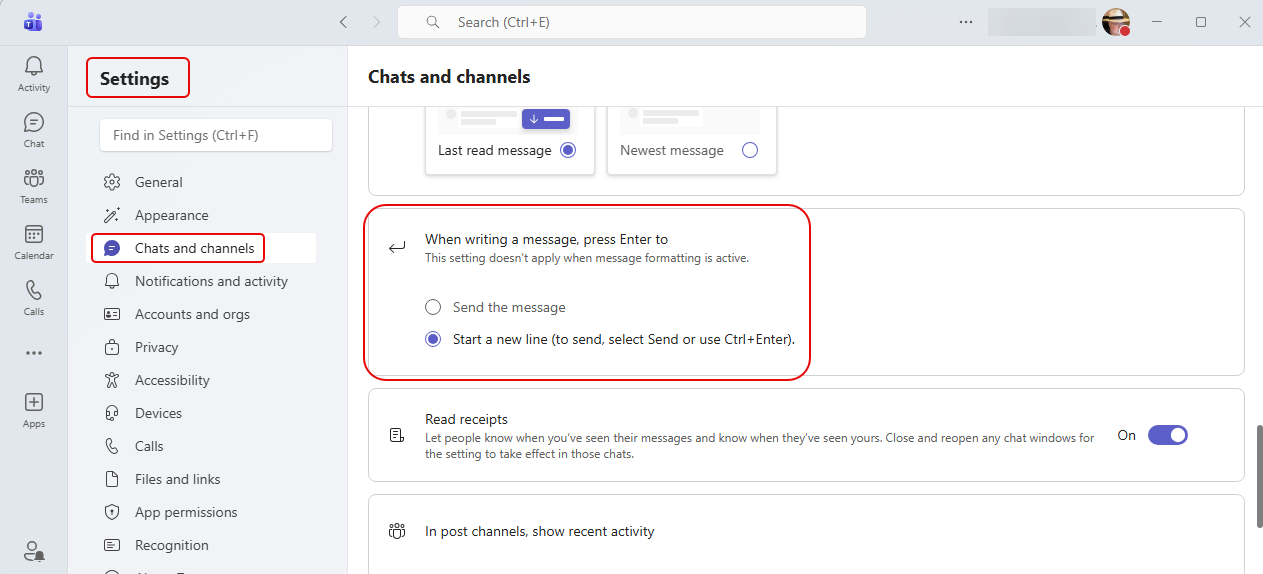Image resolution: width=1263 pixels, height=574 pixels.
Task: Open the Apps plus icon
Action: click(34, 403)
